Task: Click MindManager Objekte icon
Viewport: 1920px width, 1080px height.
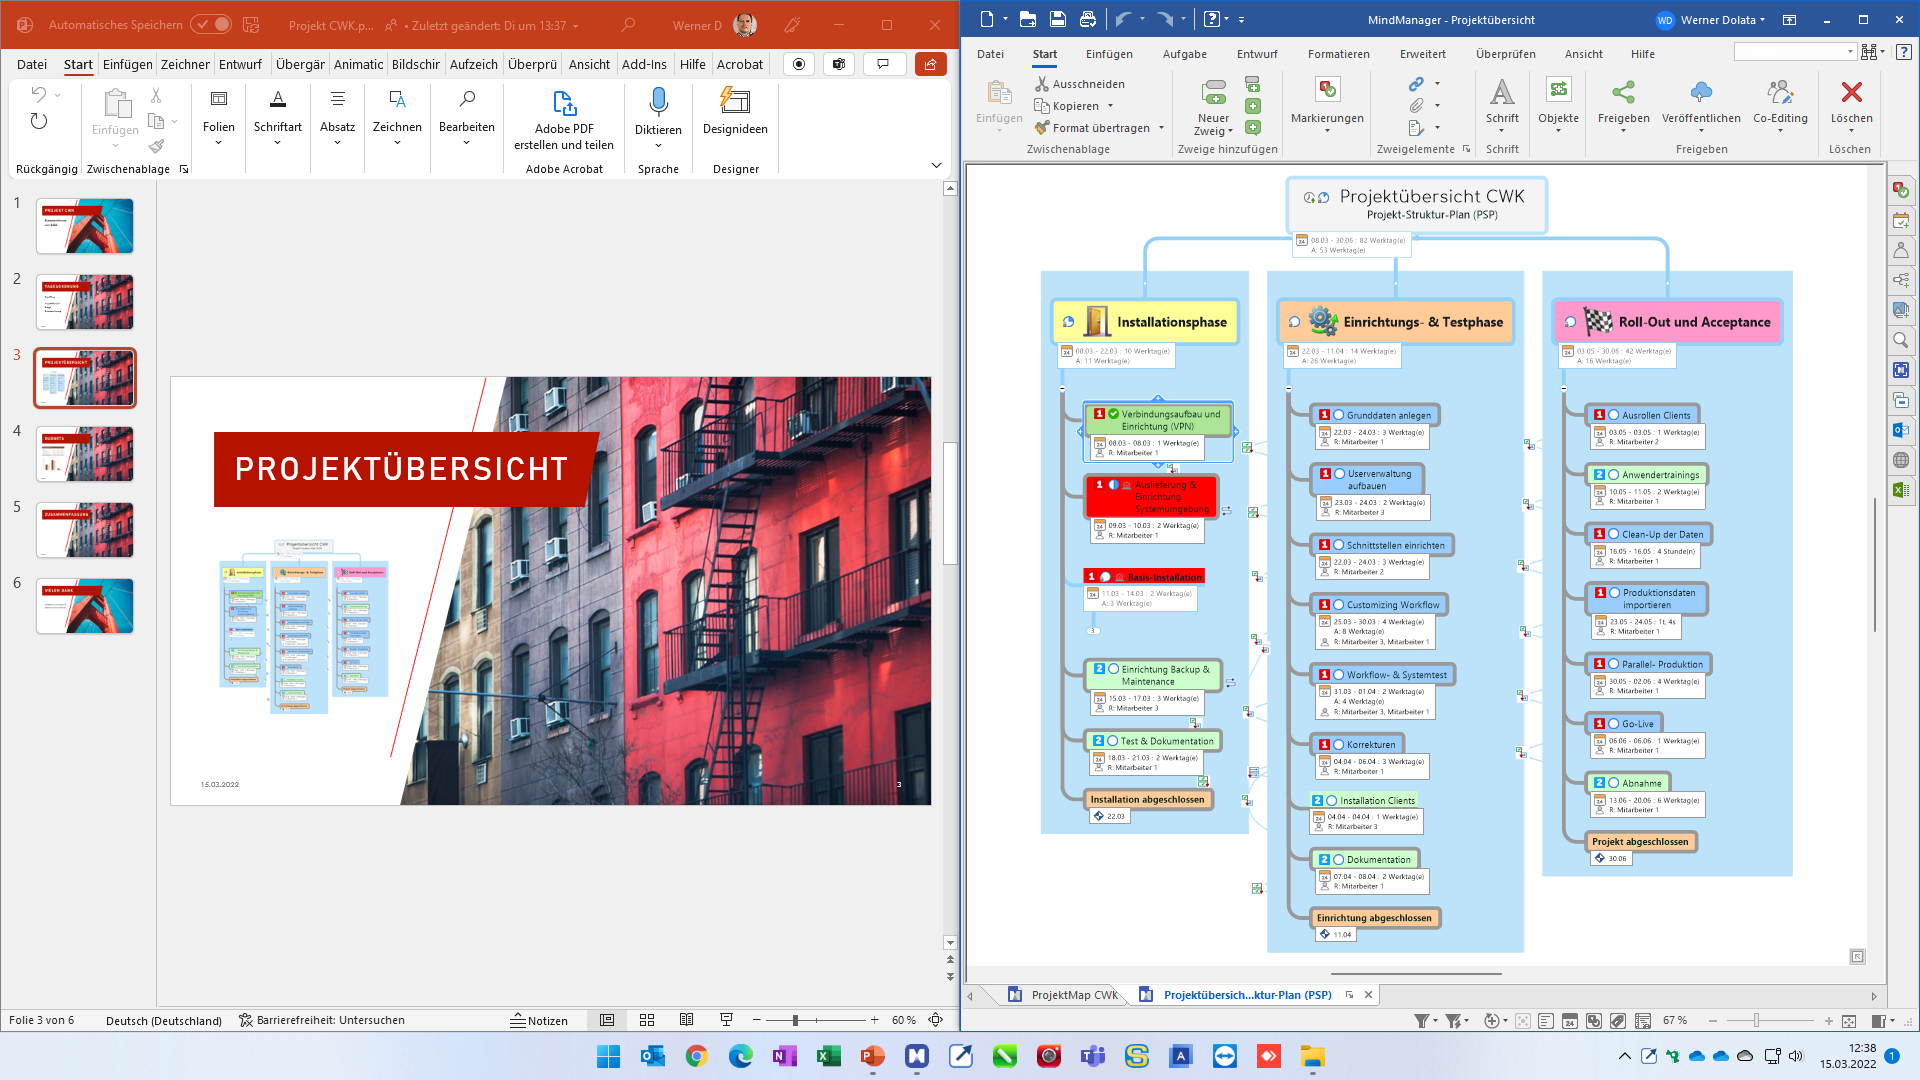Action: [x=1558, y=90]
